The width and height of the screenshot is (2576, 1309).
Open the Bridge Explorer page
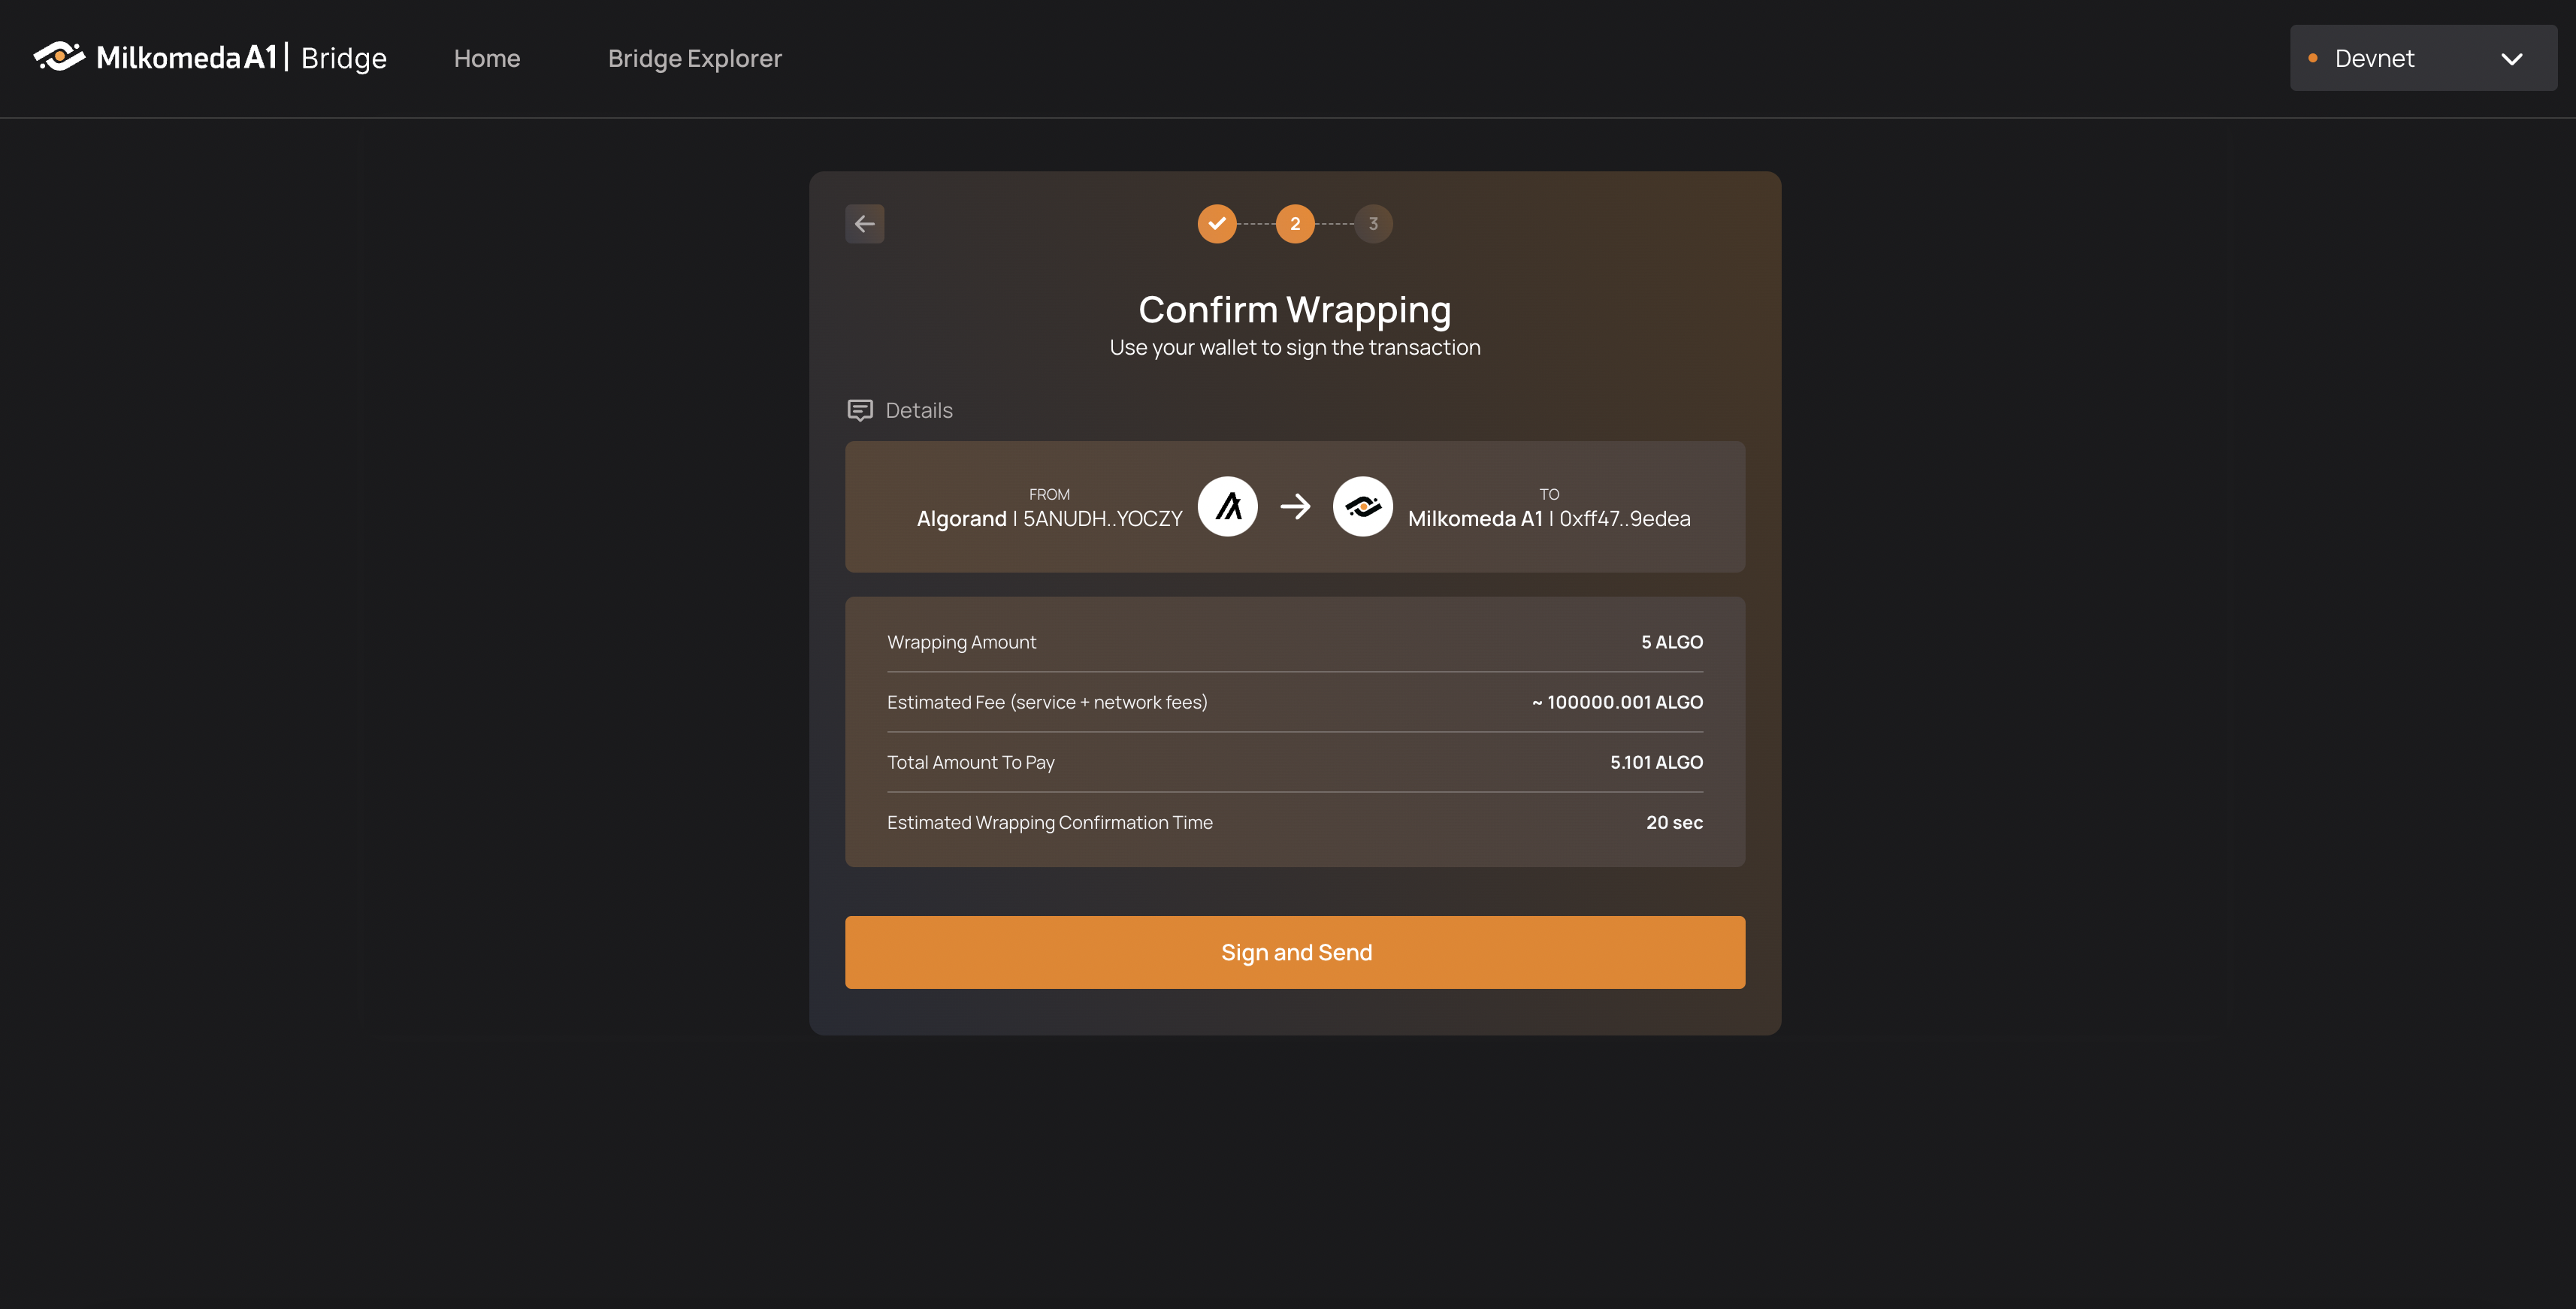coord(695,59)
